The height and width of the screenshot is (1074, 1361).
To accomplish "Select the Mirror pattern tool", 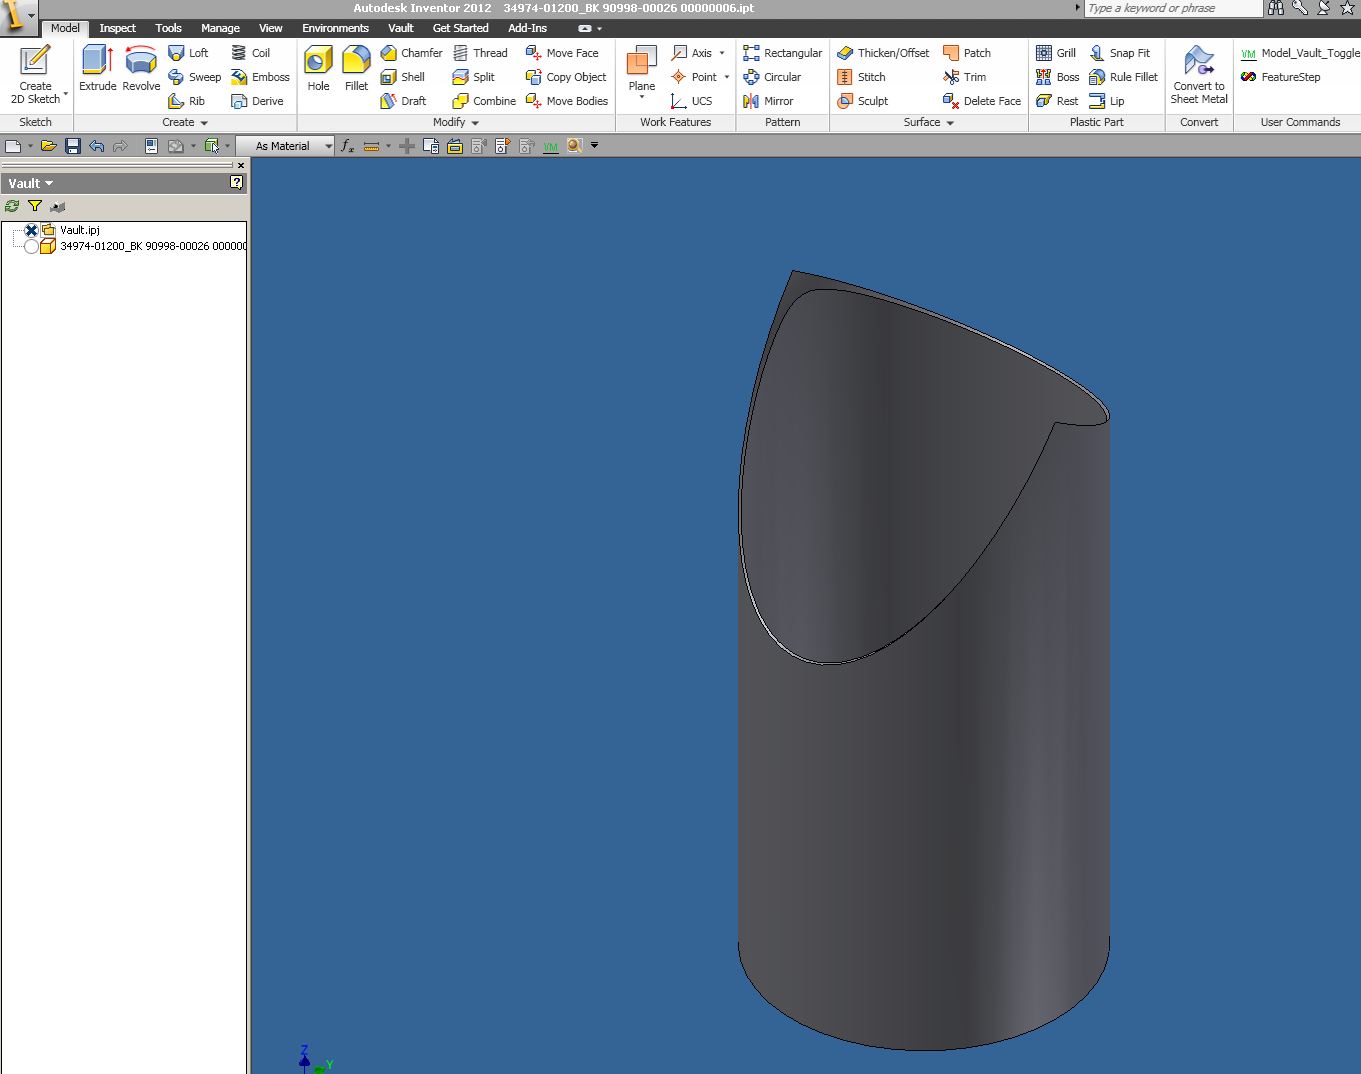I will (x=768, y=101).
